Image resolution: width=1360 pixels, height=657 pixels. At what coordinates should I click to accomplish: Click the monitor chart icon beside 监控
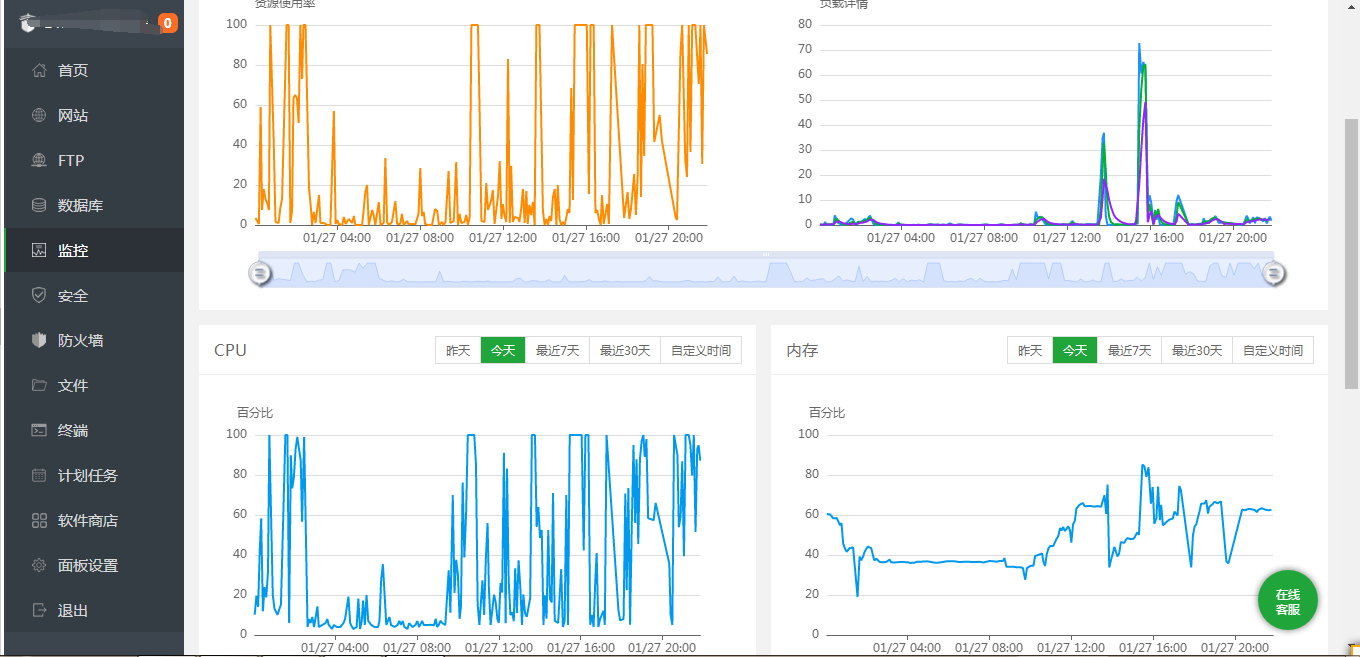[39, 250]
